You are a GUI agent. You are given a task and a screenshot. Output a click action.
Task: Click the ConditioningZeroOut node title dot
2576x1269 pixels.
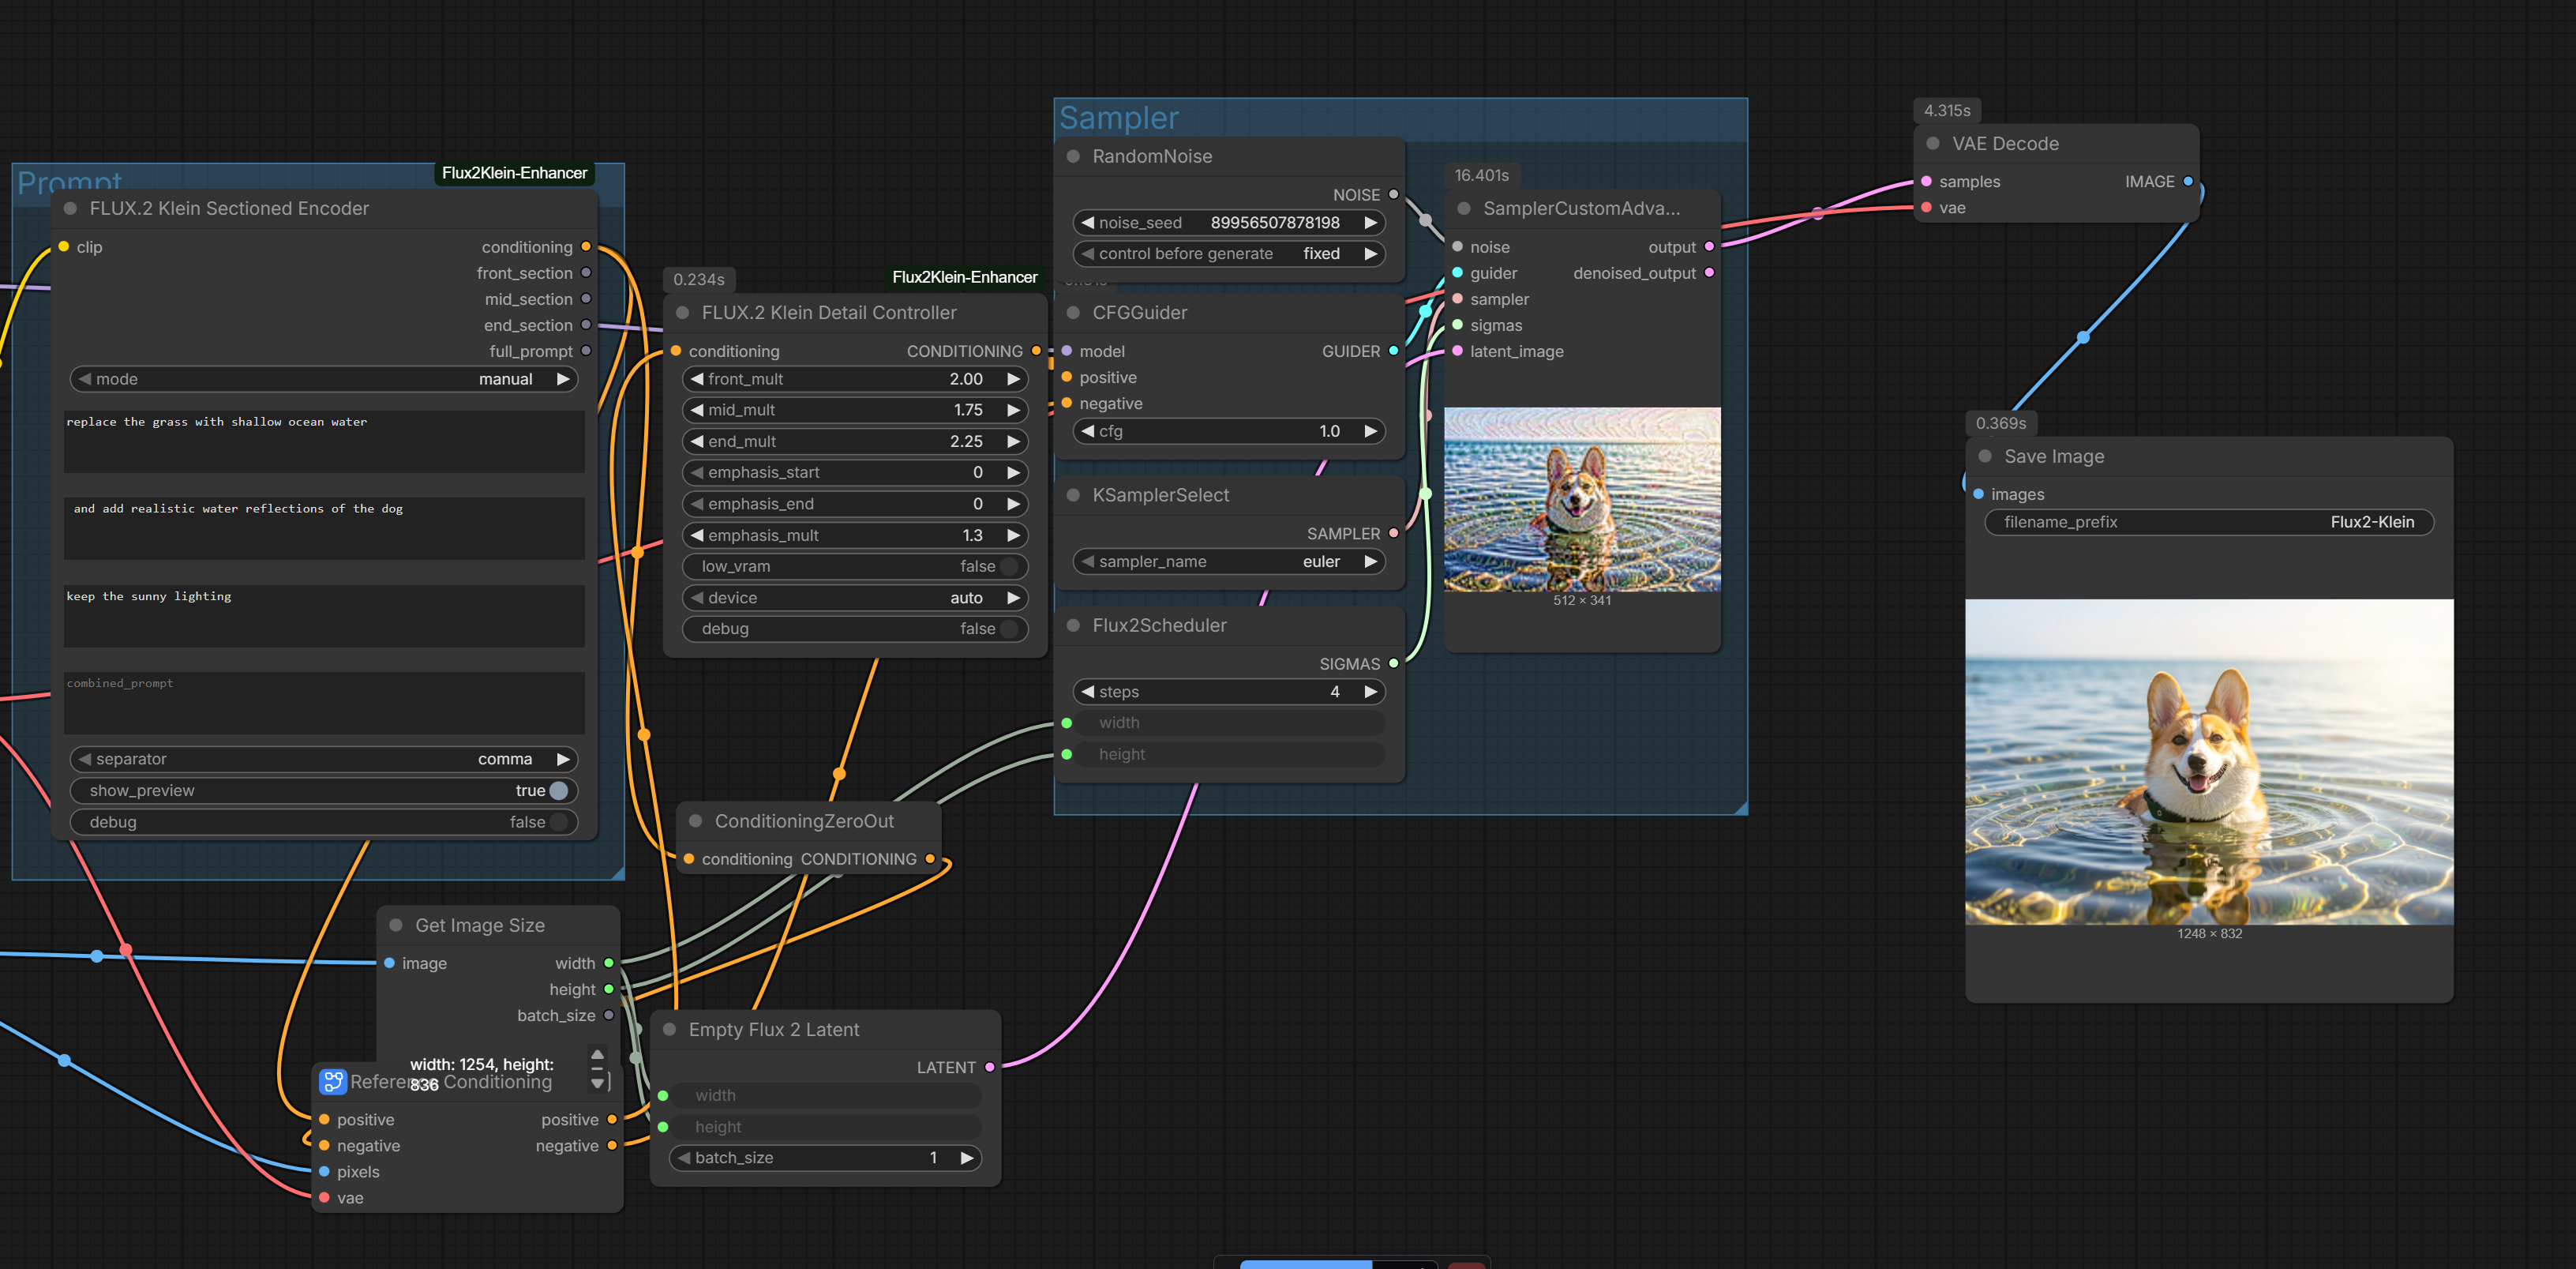tap(696, 821)
